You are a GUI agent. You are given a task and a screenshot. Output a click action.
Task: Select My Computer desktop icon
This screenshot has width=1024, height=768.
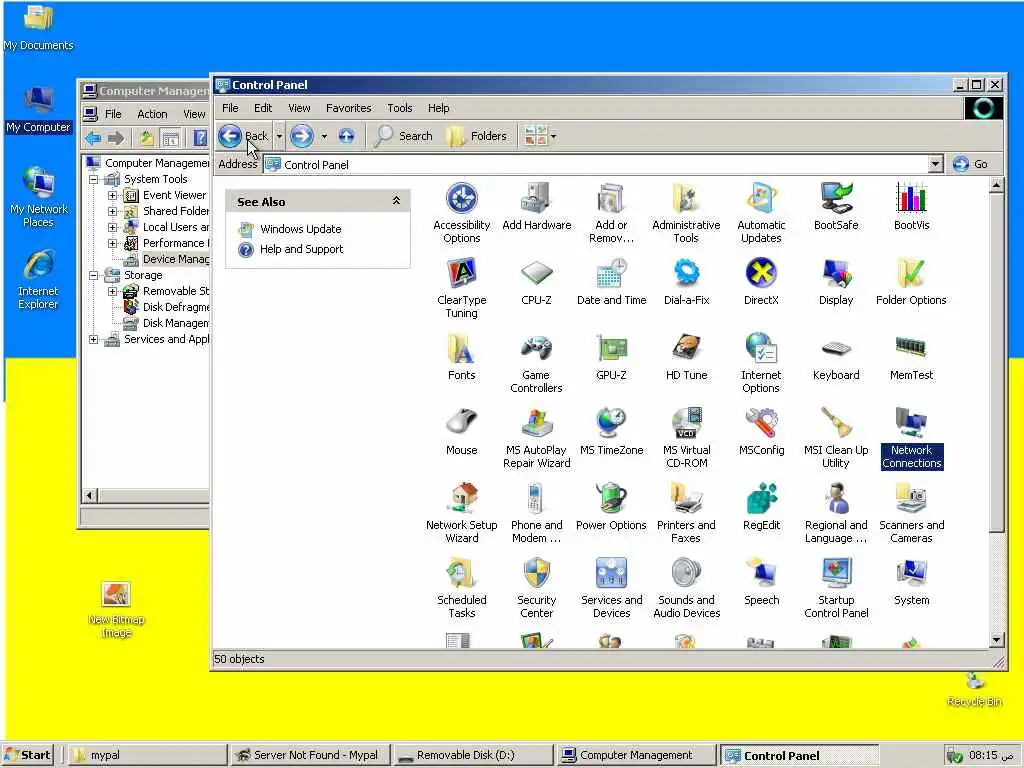39,110
